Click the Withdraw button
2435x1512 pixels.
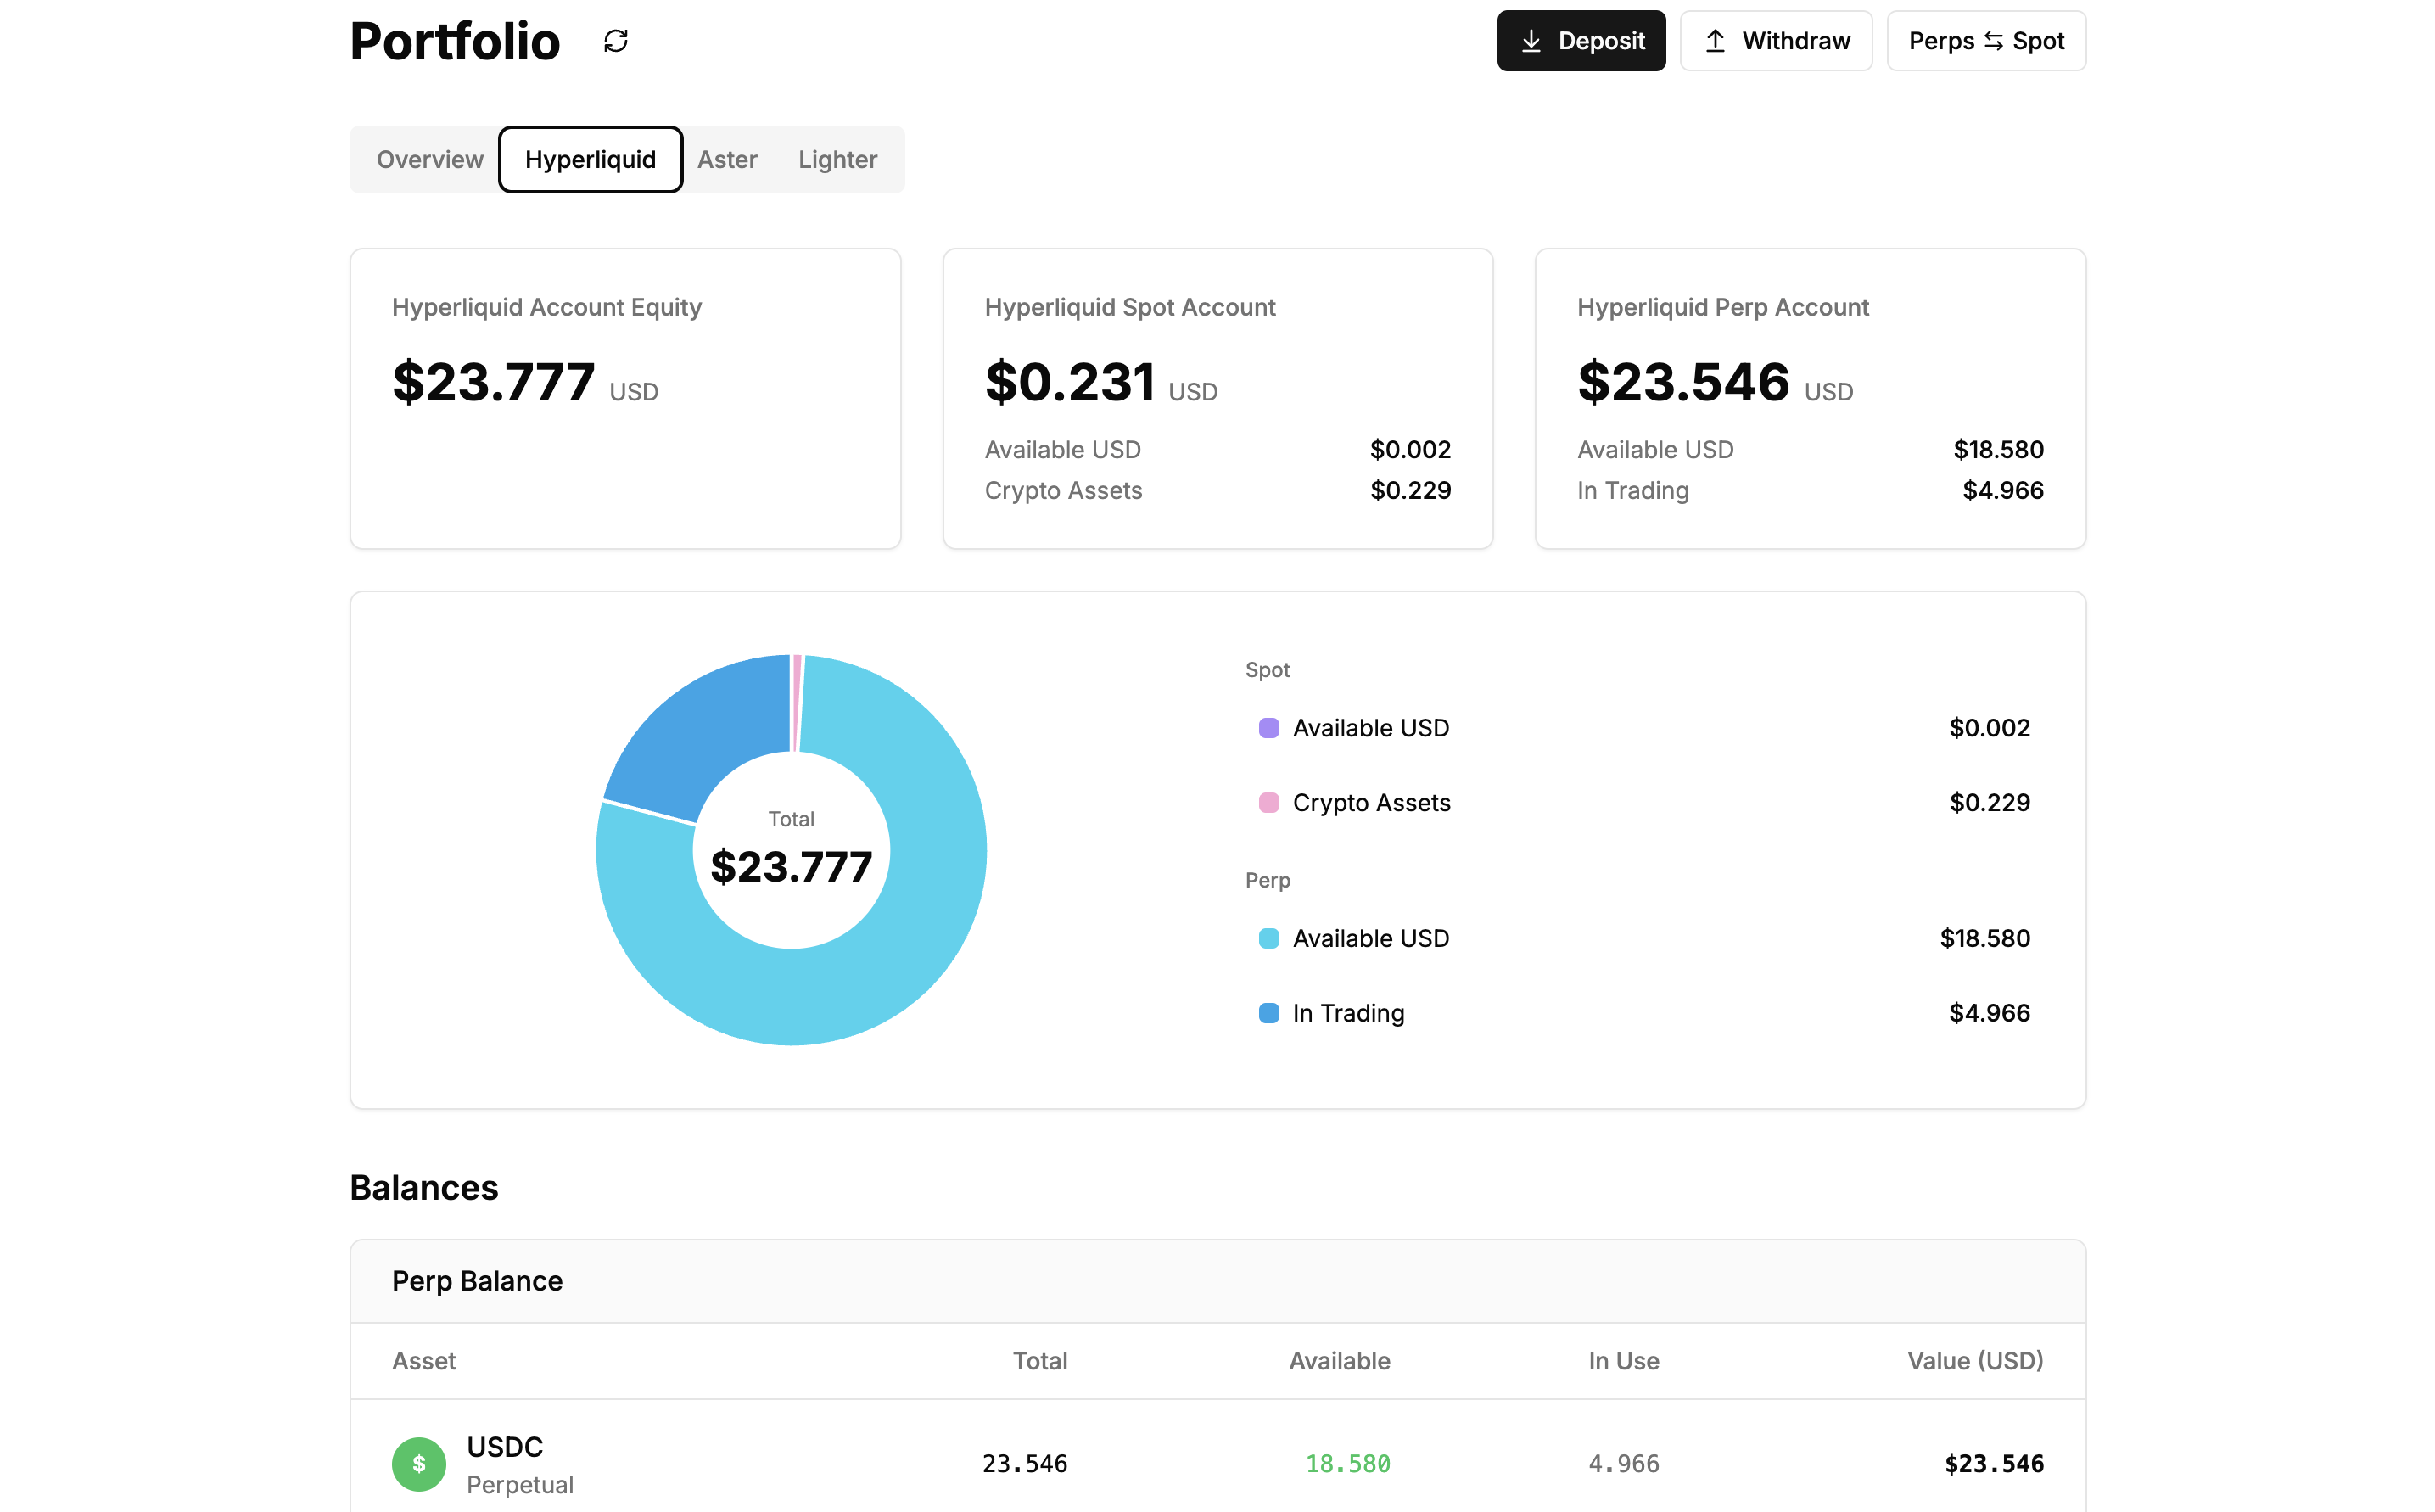(x=1775, y=41)
